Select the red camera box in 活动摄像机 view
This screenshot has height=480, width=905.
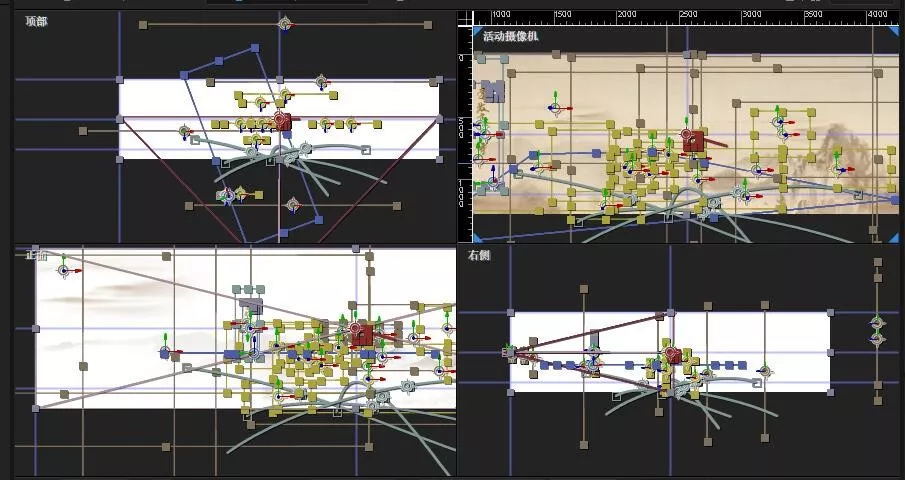693,141
